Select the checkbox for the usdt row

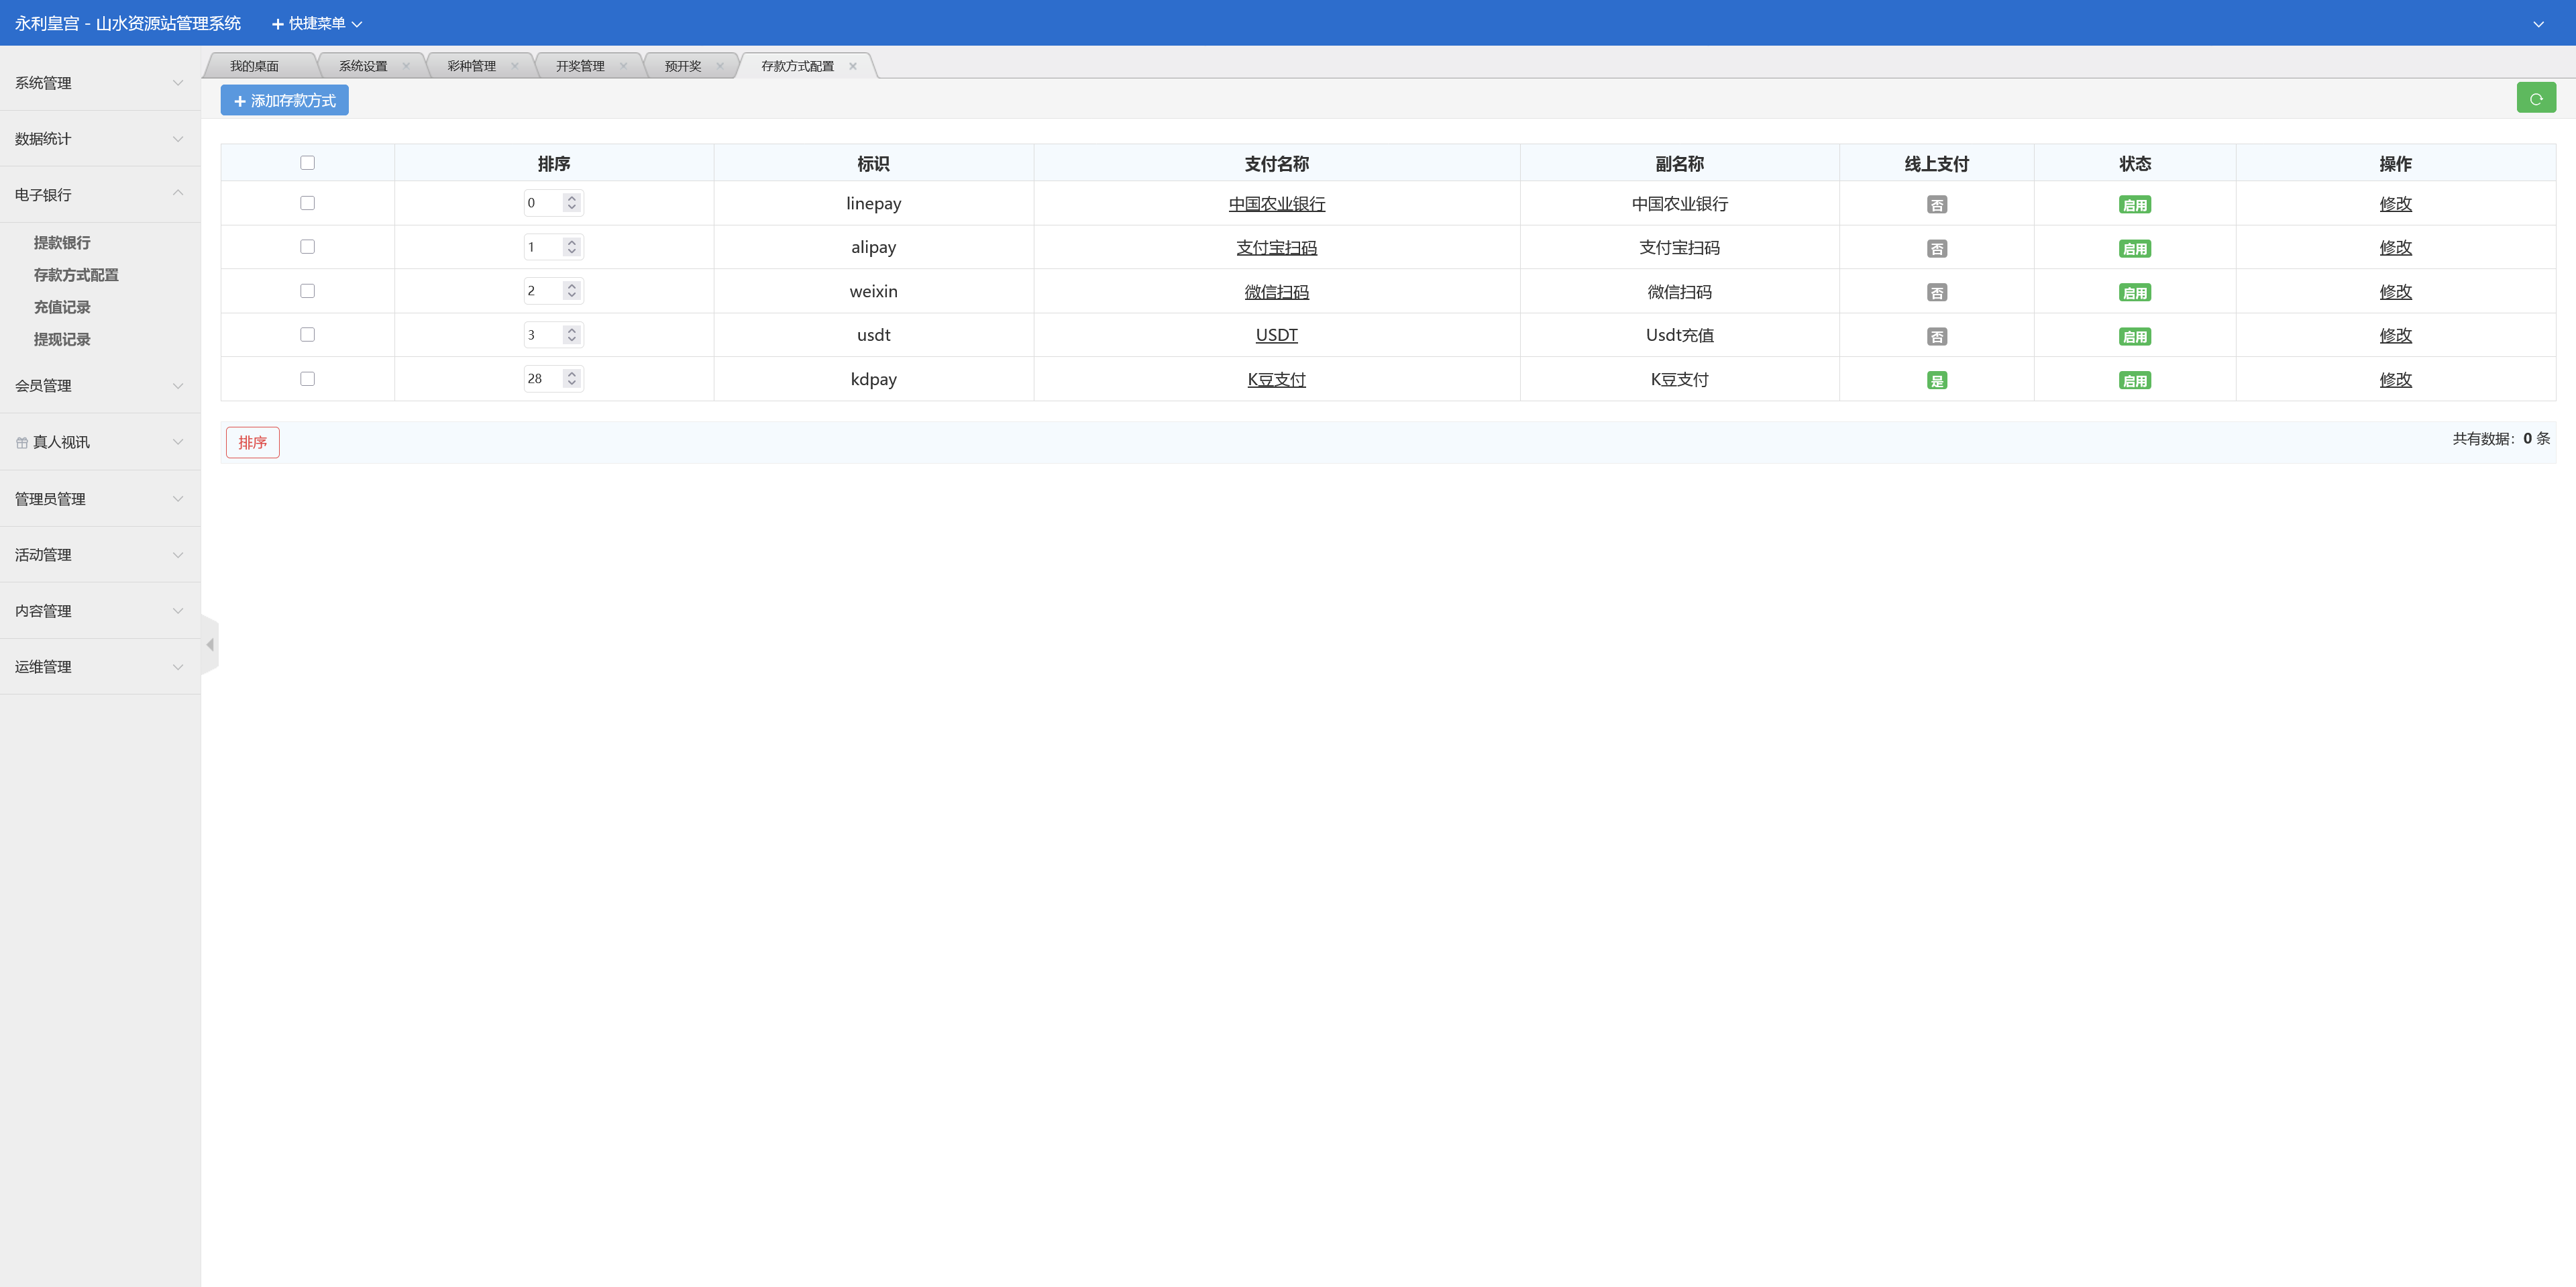pyautogui.click(x=307, y=335)
